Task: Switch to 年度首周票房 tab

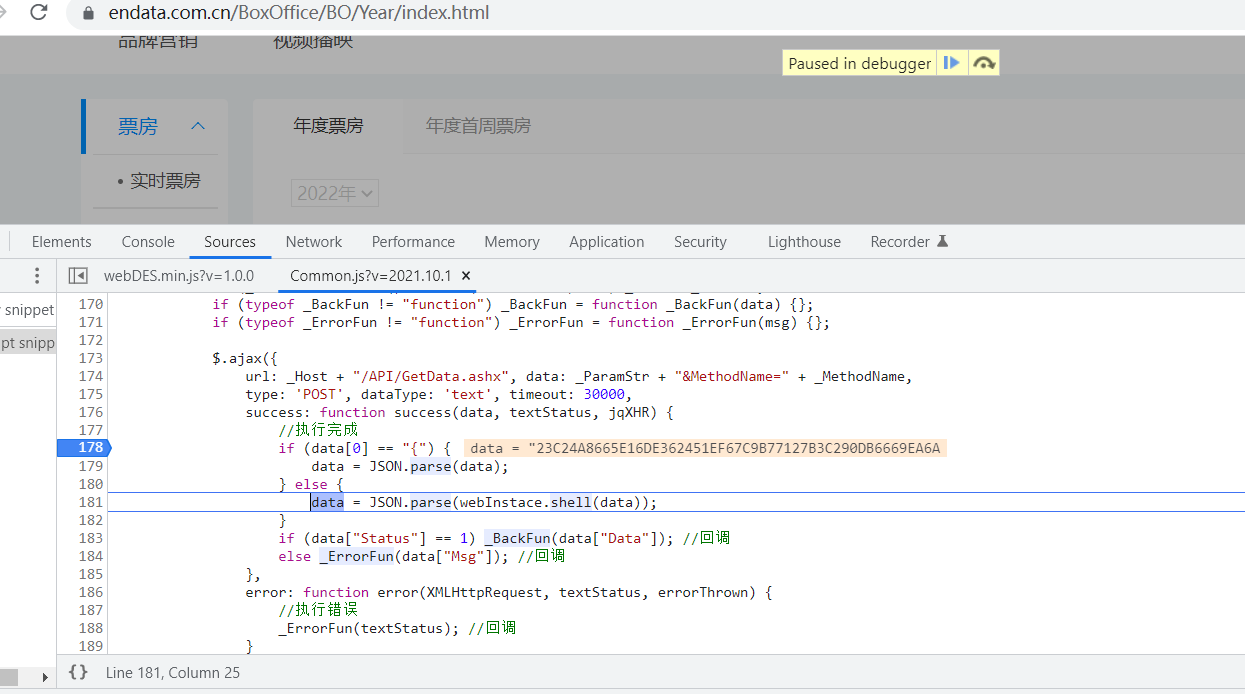Action: coord(478,126)
